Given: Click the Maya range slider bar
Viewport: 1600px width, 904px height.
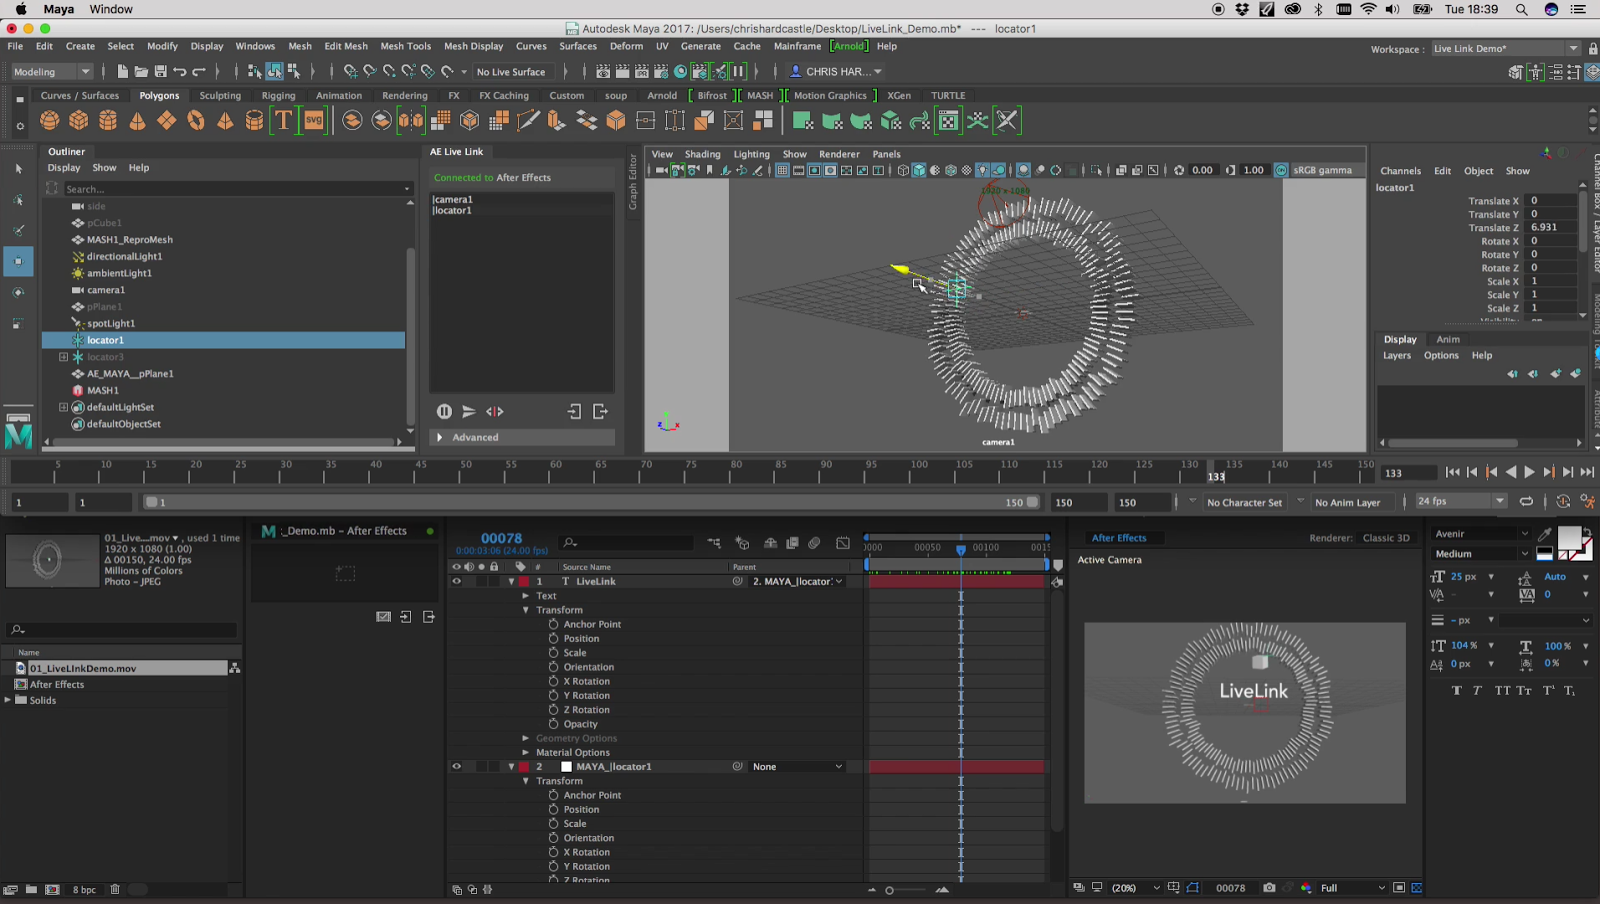Looking at the screenshot, I should pos(592,502).
